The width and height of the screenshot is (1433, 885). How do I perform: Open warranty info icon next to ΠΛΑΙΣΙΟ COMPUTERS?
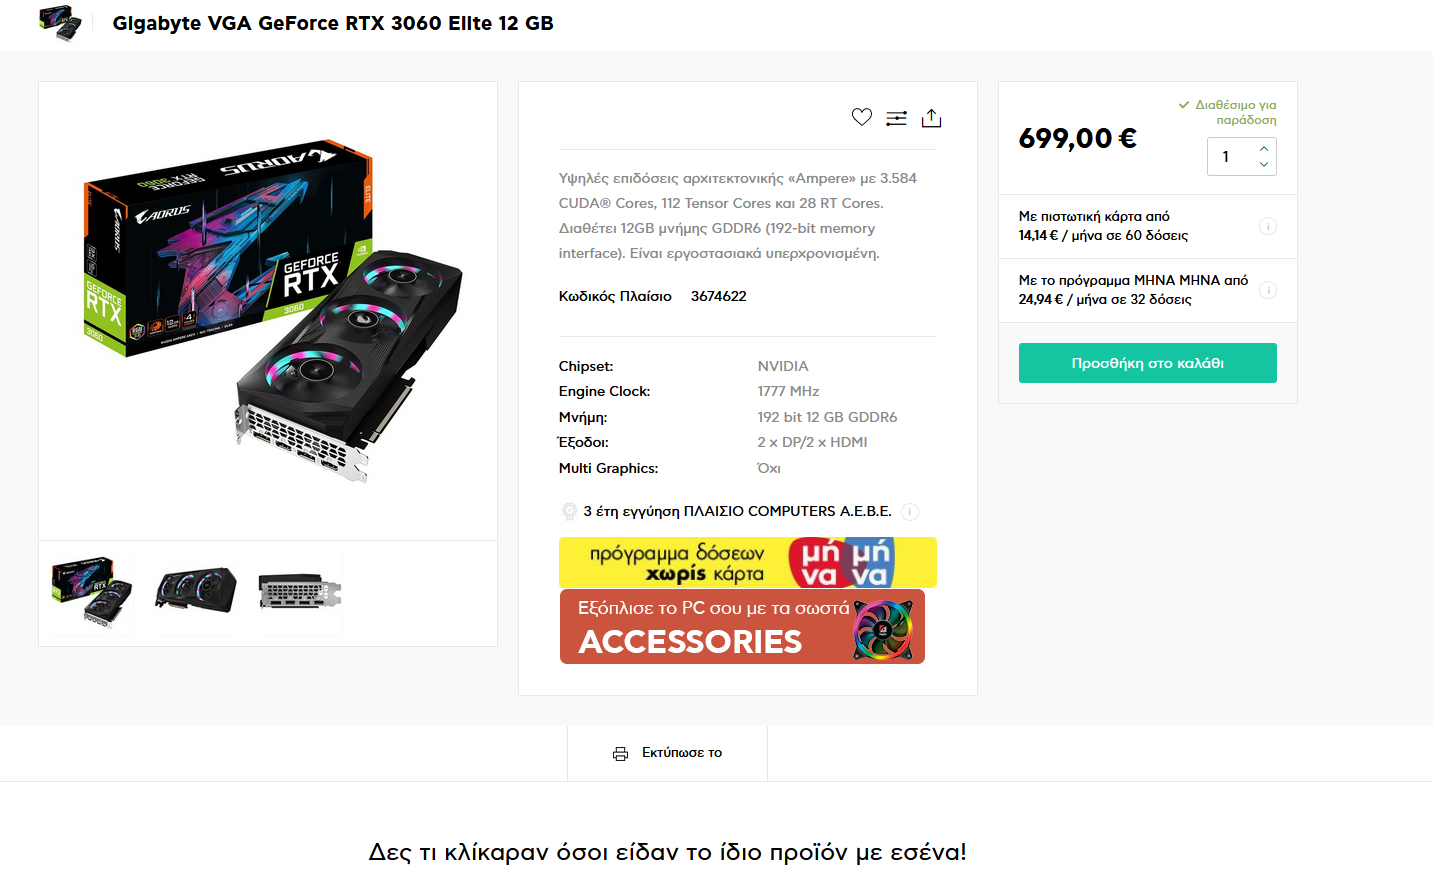tap(910, 512)
